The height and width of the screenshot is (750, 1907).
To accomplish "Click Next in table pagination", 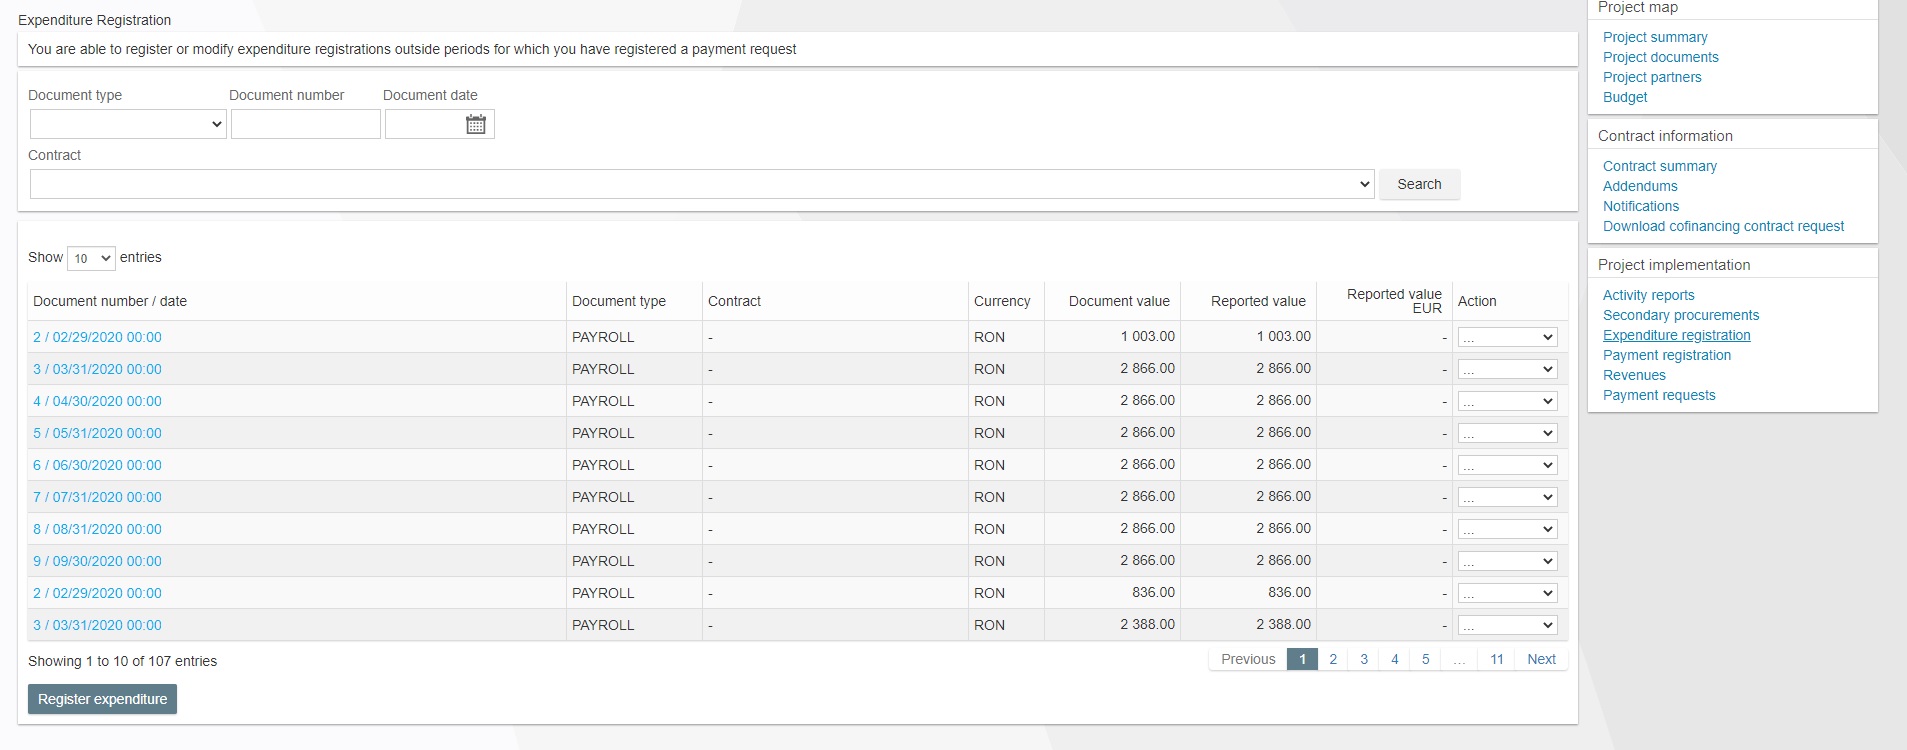I will [1540, 659].
